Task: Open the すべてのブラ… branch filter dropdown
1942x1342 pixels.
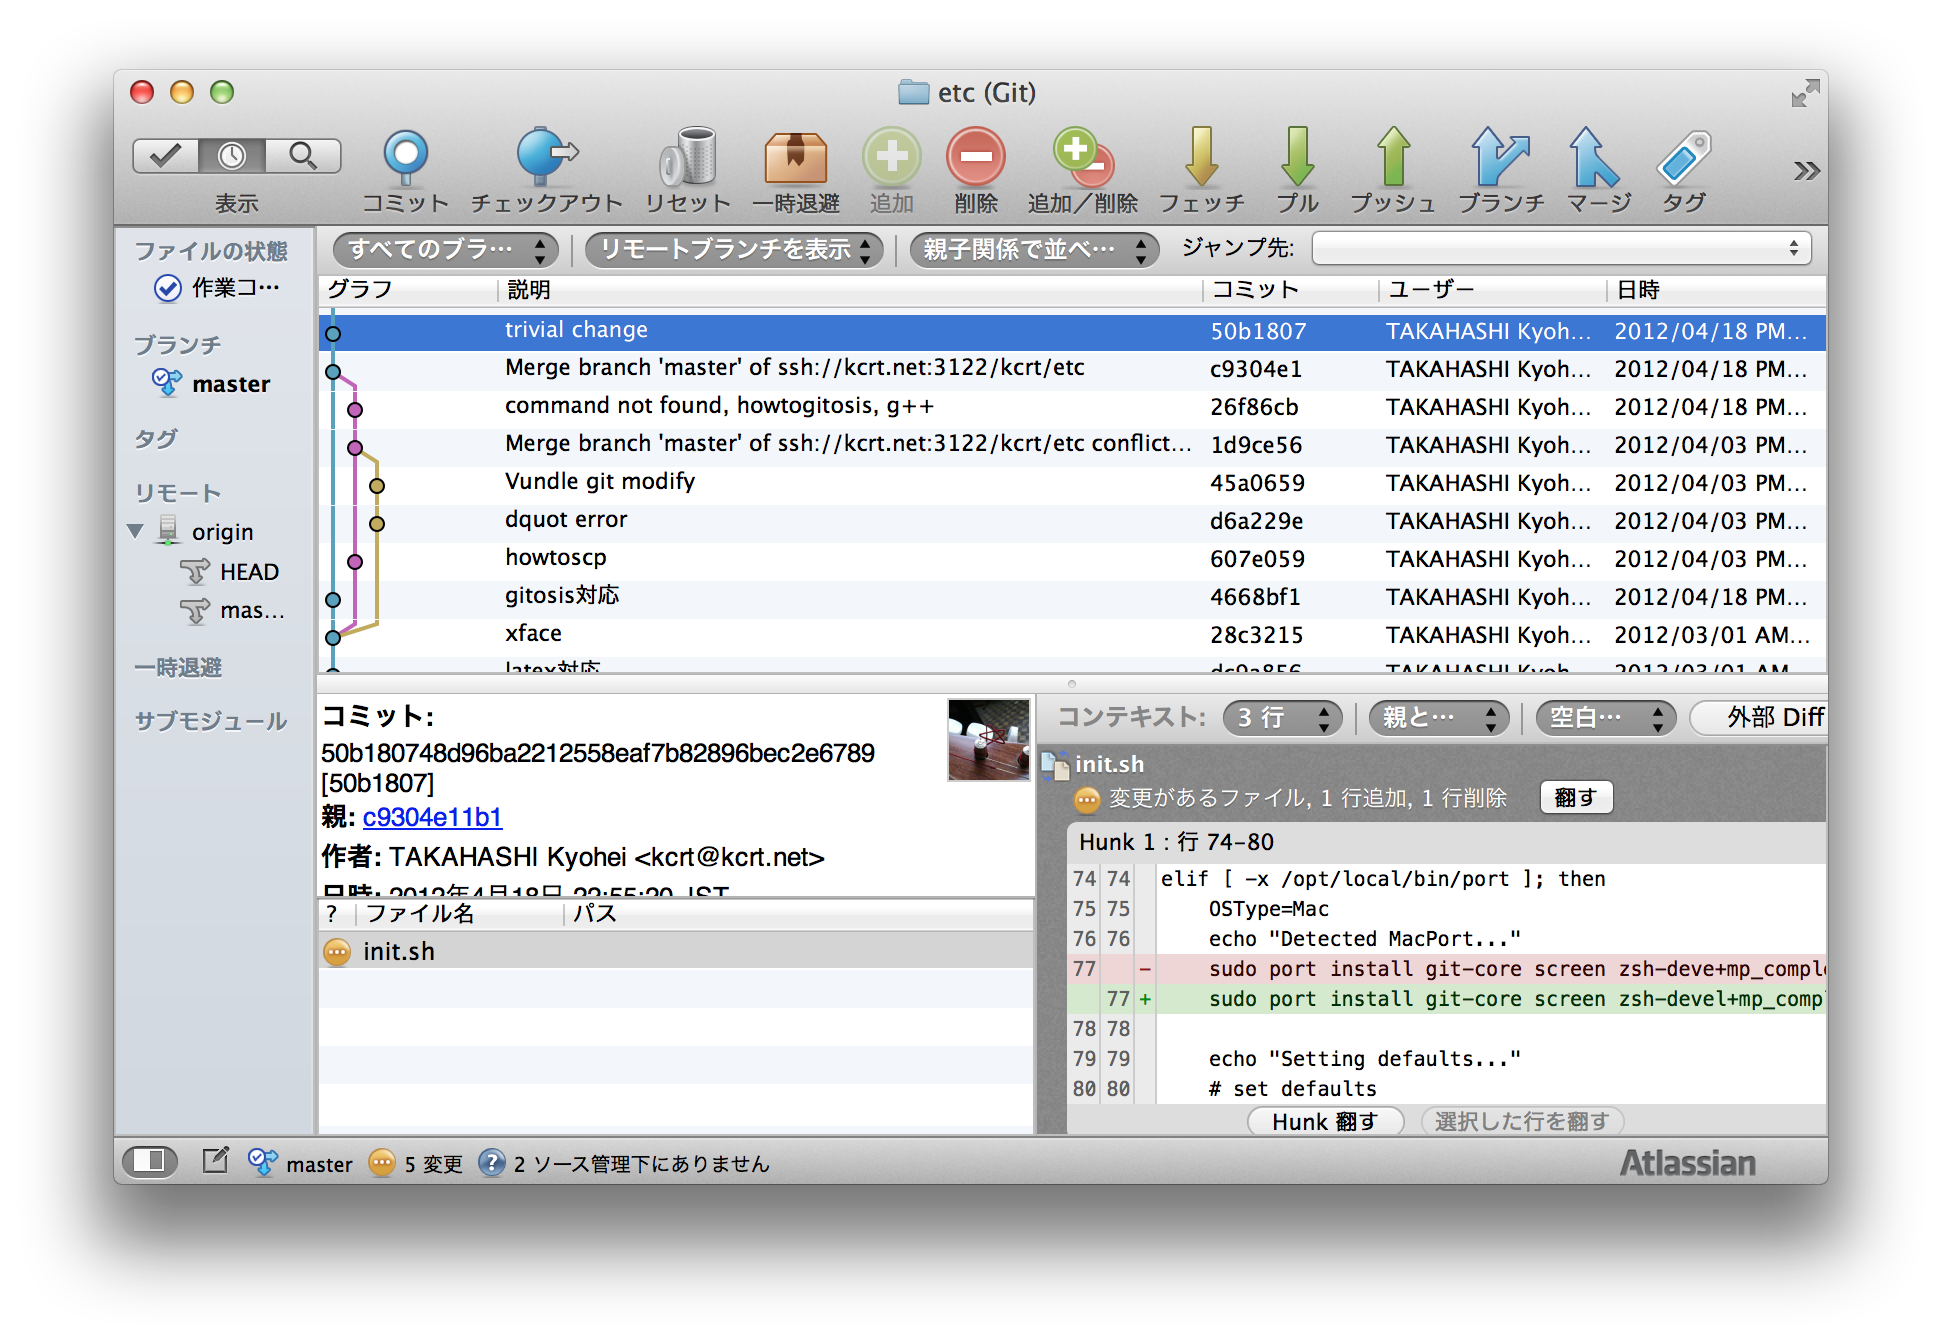Action: click(x=446, y=250)
